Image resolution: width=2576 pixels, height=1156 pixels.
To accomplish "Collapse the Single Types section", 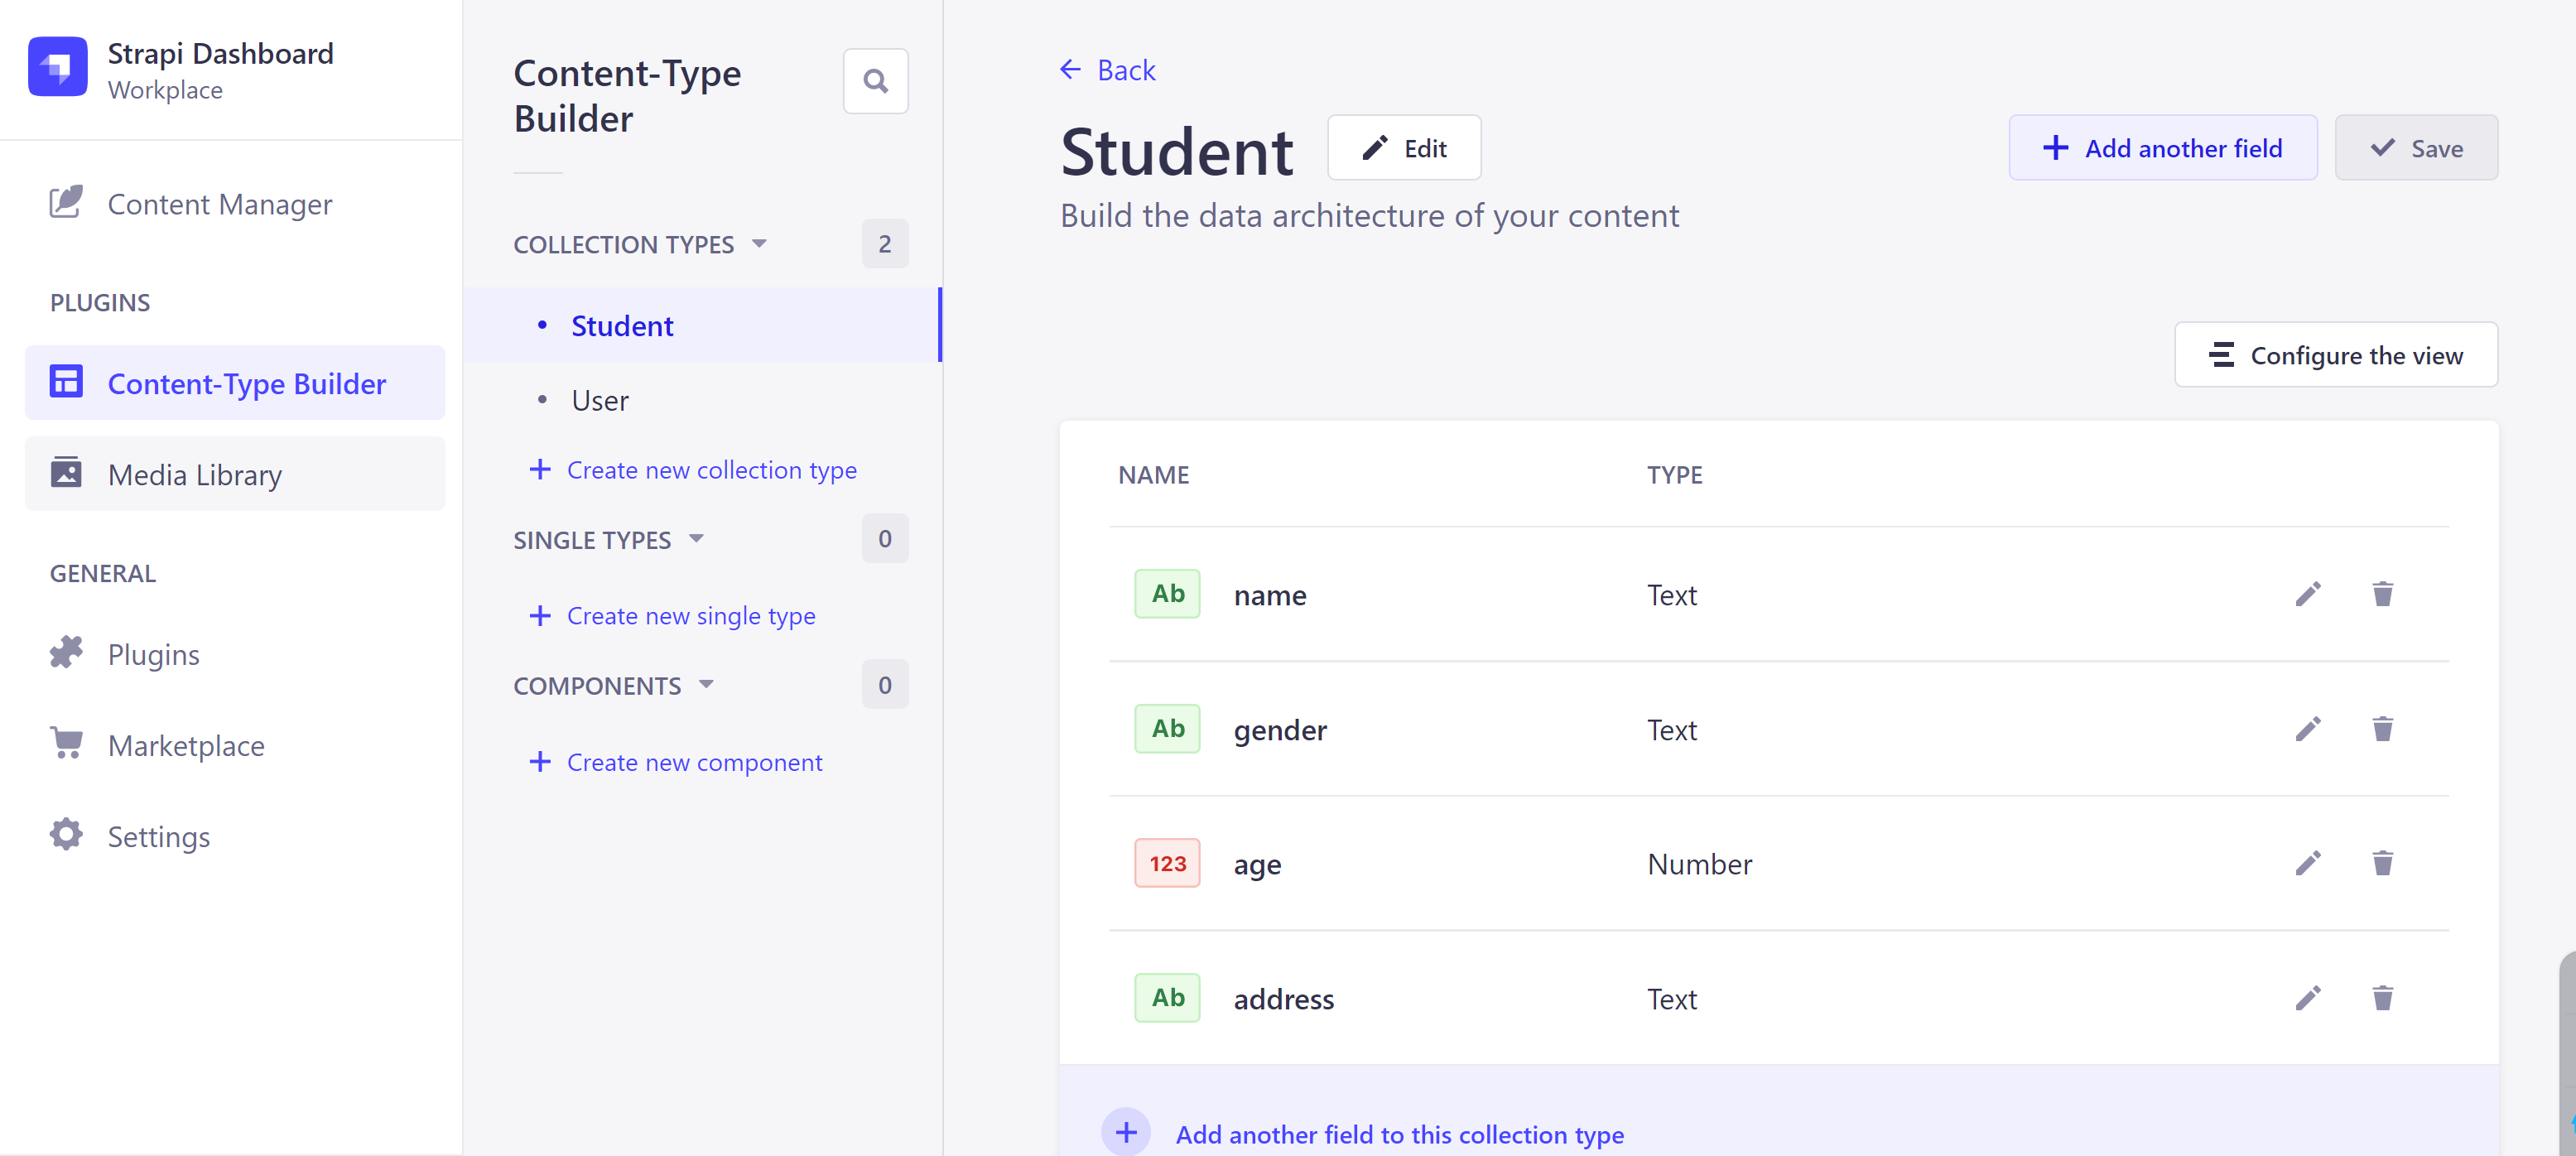I will [696, 539].
